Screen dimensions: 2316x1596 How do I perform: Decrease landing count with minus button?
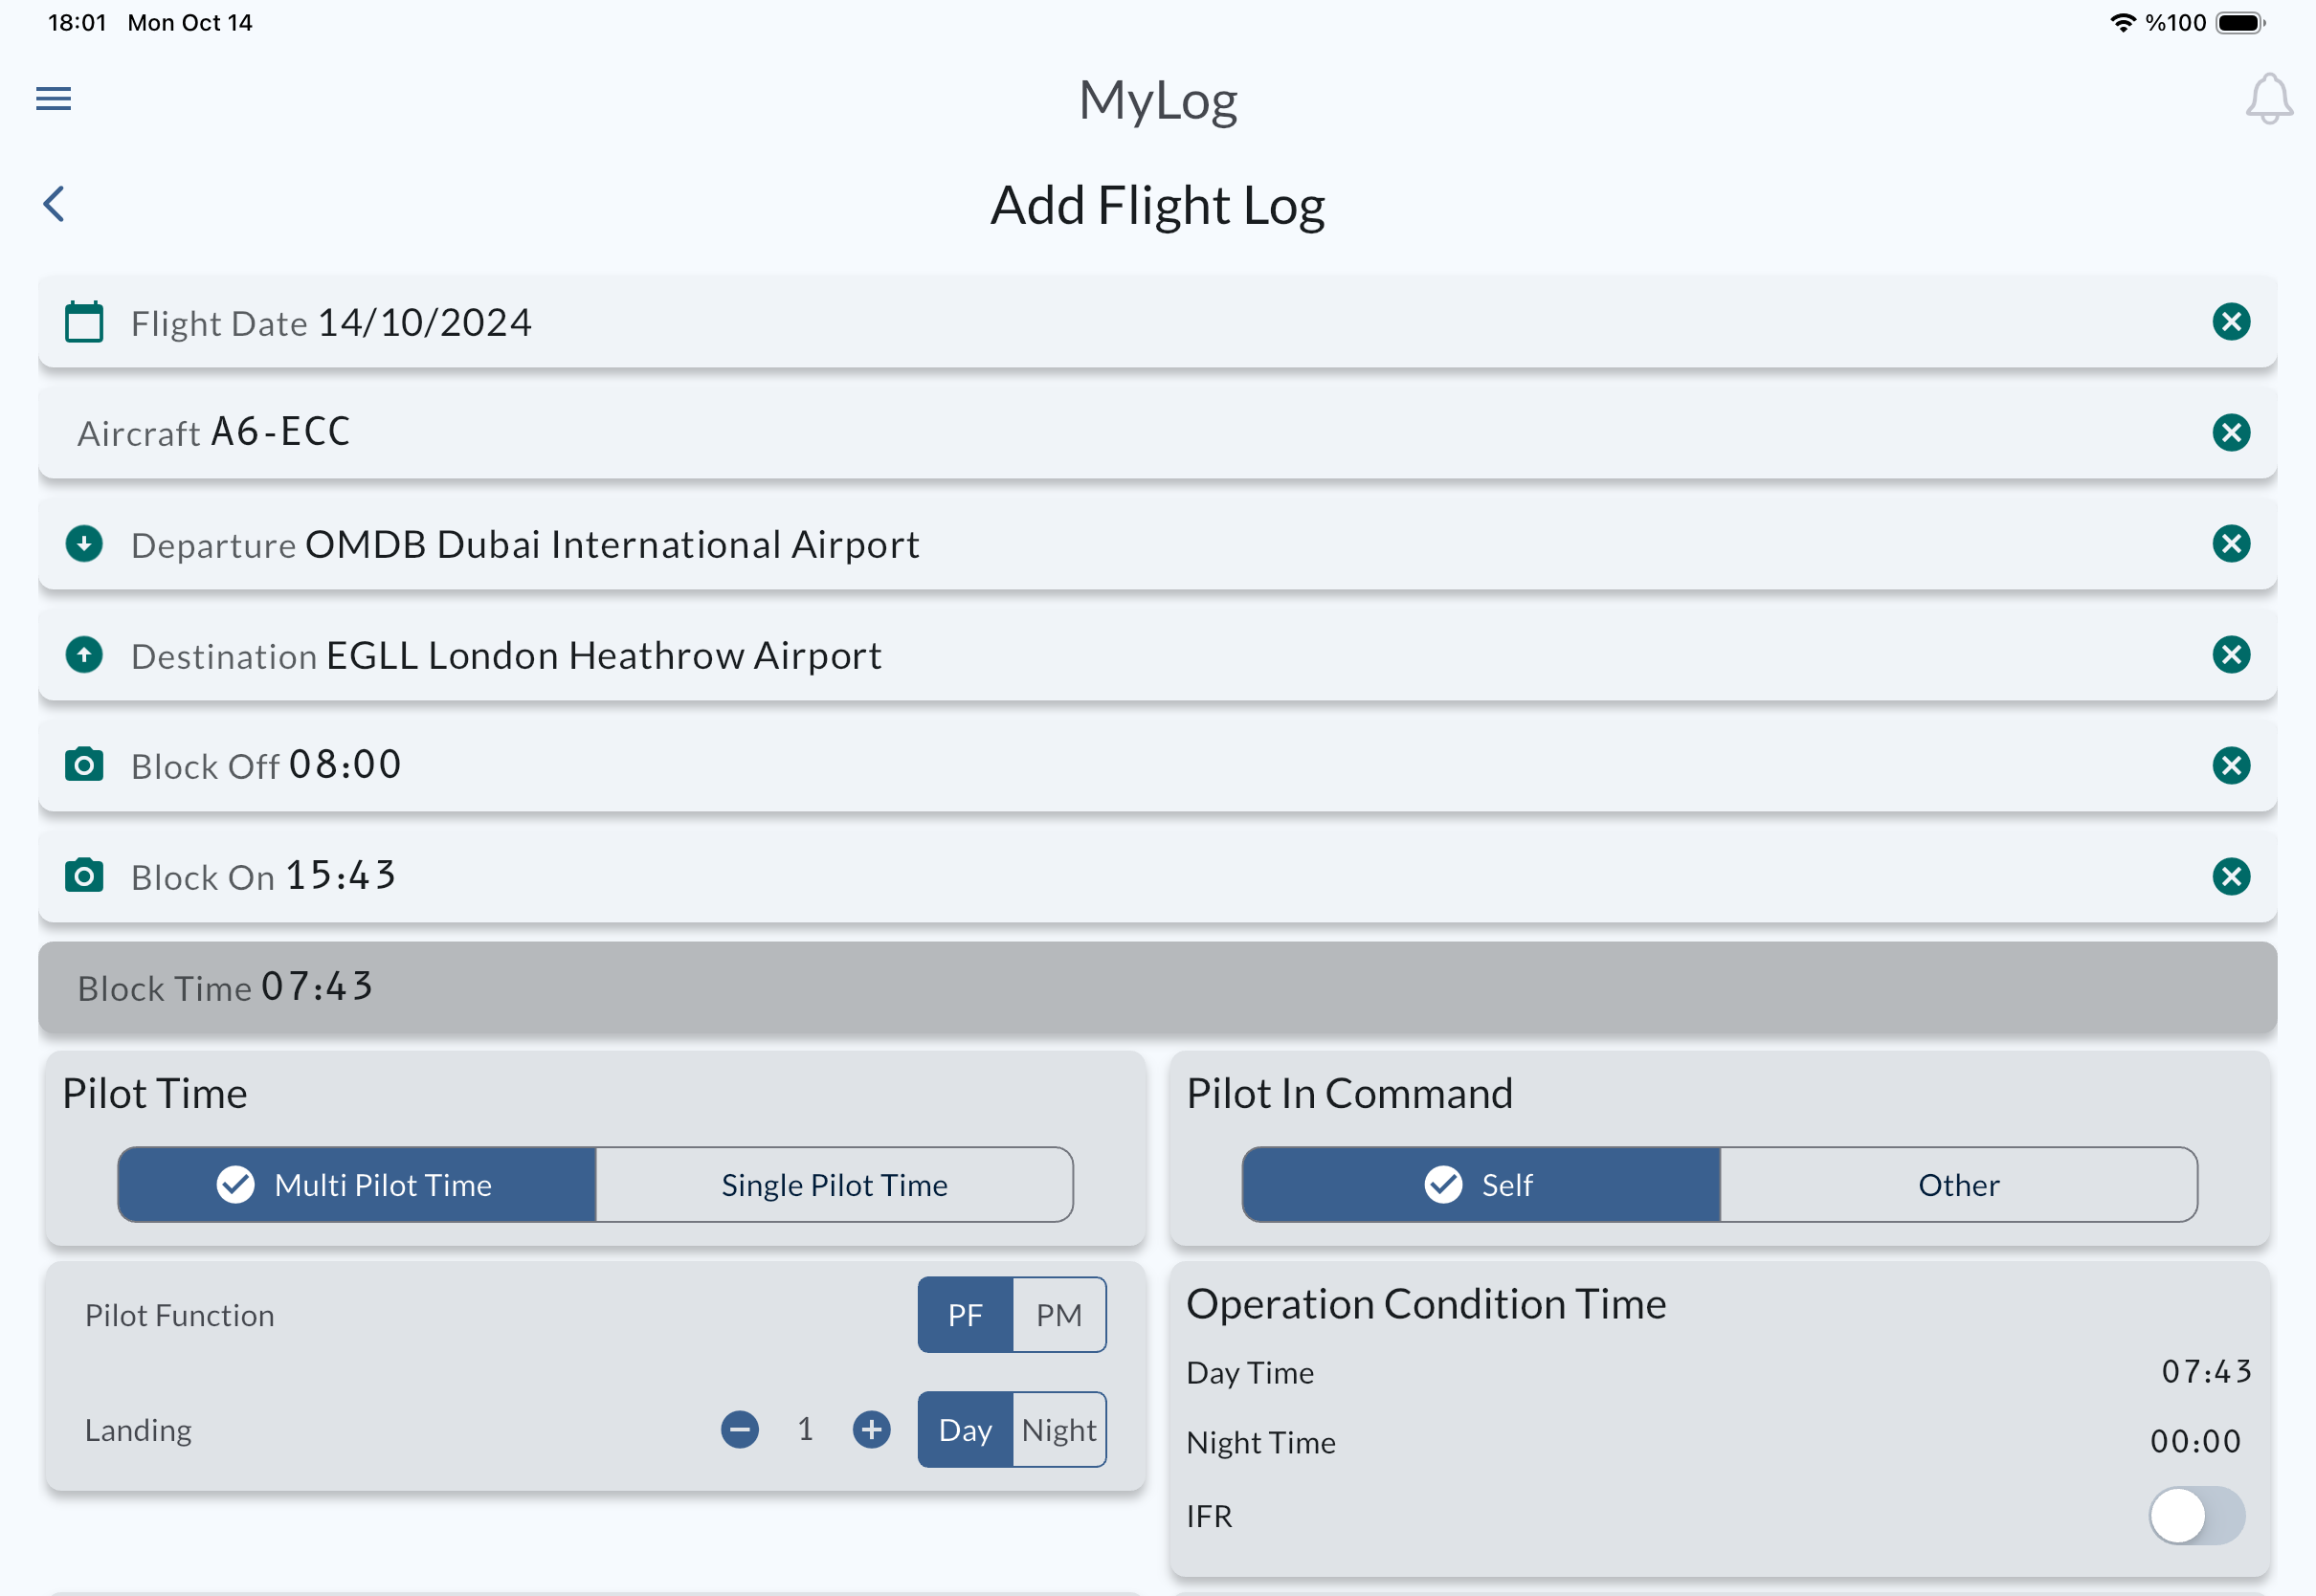pos(740,1429)
